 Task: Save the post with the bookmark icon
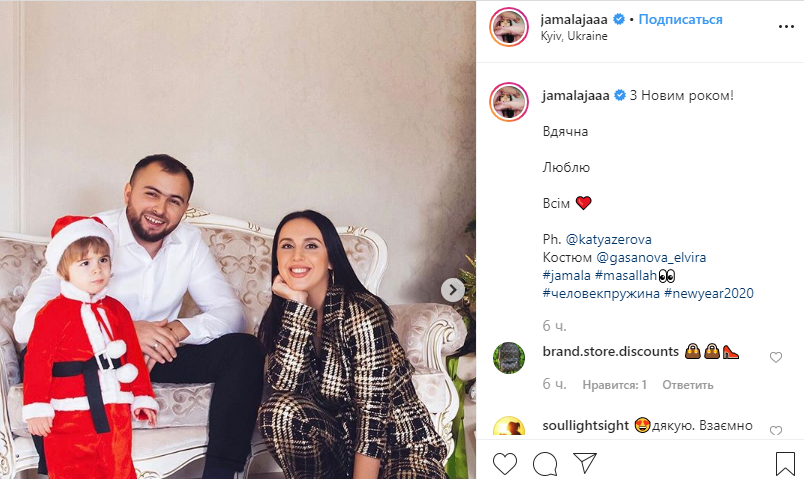(x=785, y=464)
